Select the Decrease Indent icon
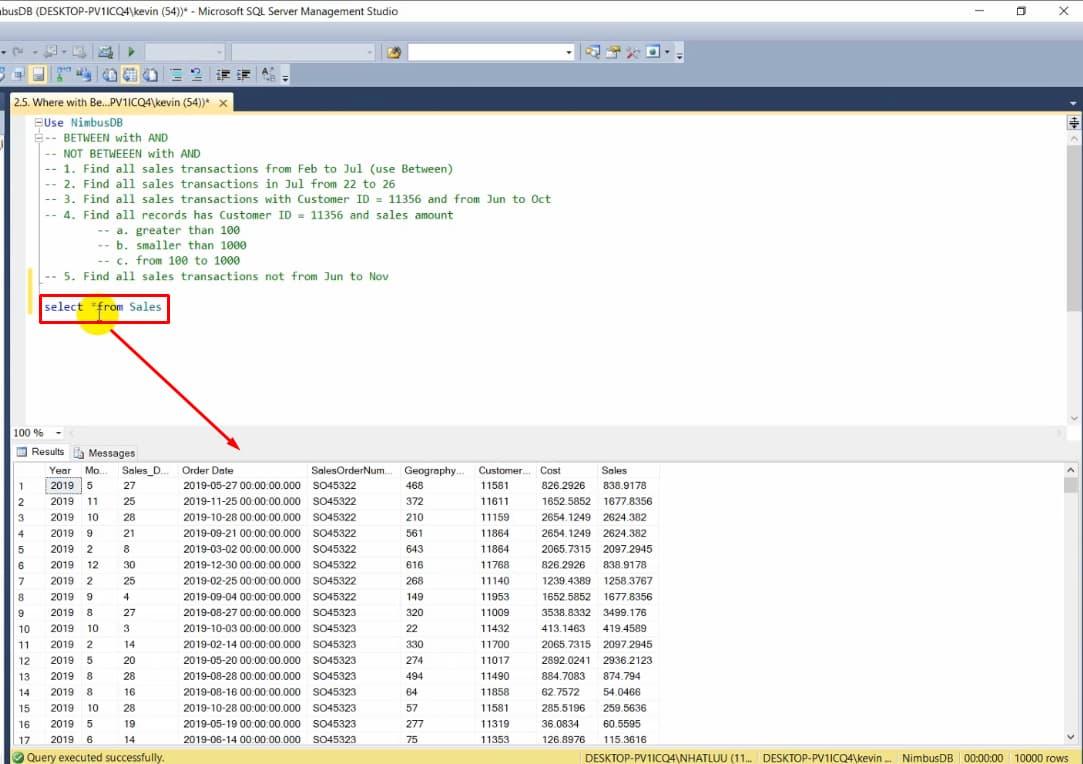Image resolution: width=1083 pixels, height=764 pixels. (222, 73)
